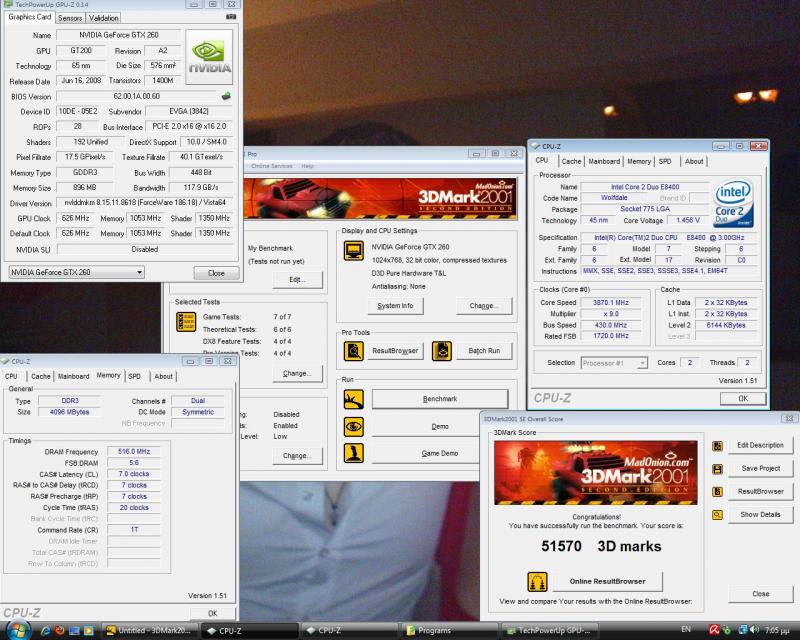Open the Processor #1 selection dropdown
Screen dimensions: 800x640
tap(614, 363)
